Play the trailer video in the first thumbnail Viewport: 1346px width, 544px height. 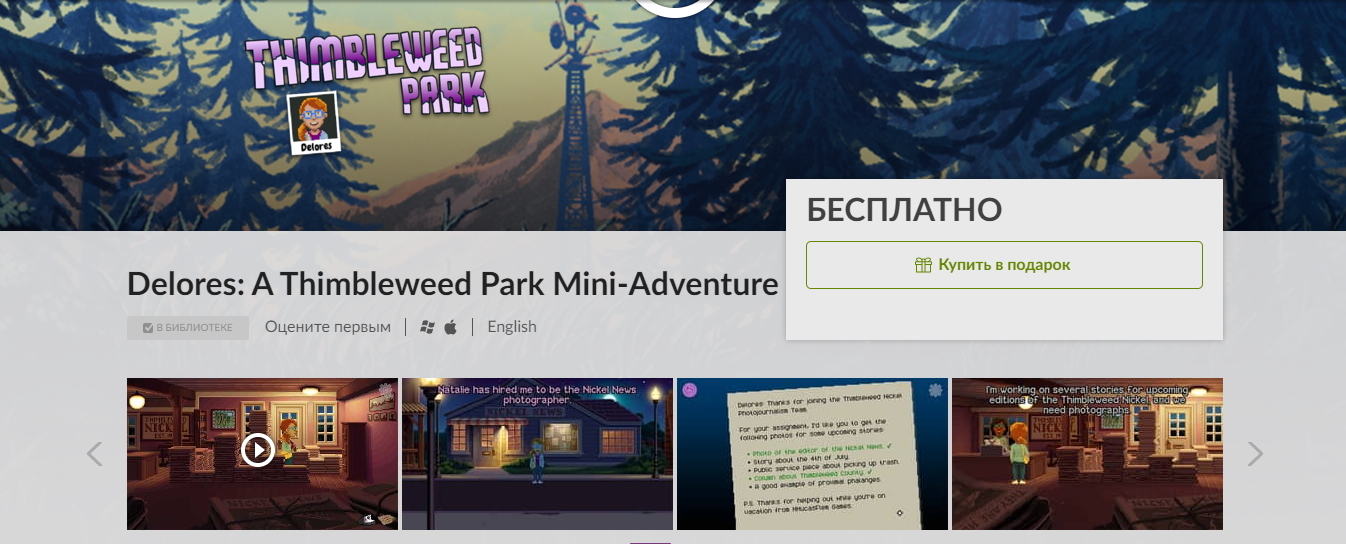coord(258,450)
